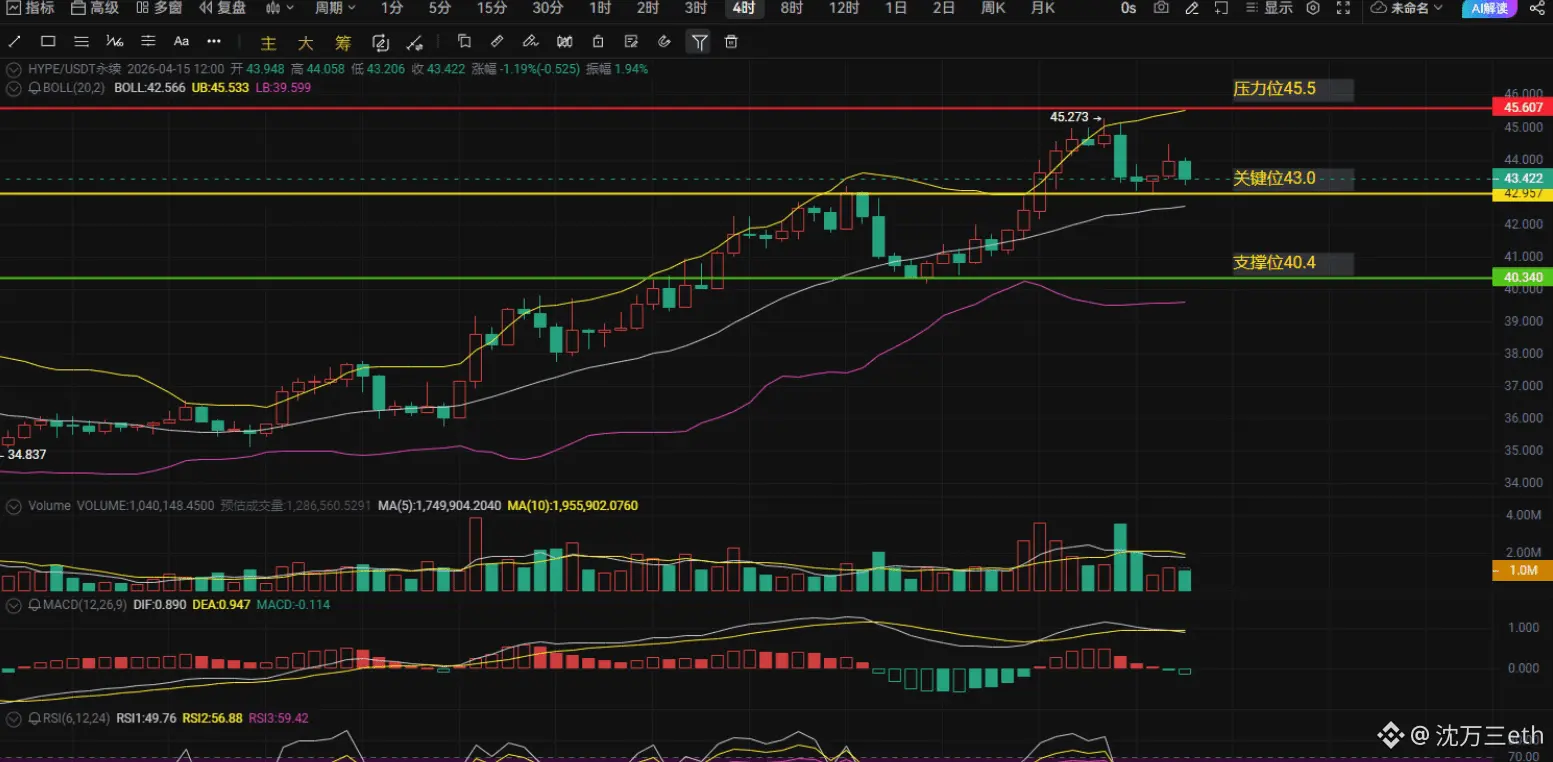Enter fullscreen mode with the expand icon

click(x=1343, y=8)
